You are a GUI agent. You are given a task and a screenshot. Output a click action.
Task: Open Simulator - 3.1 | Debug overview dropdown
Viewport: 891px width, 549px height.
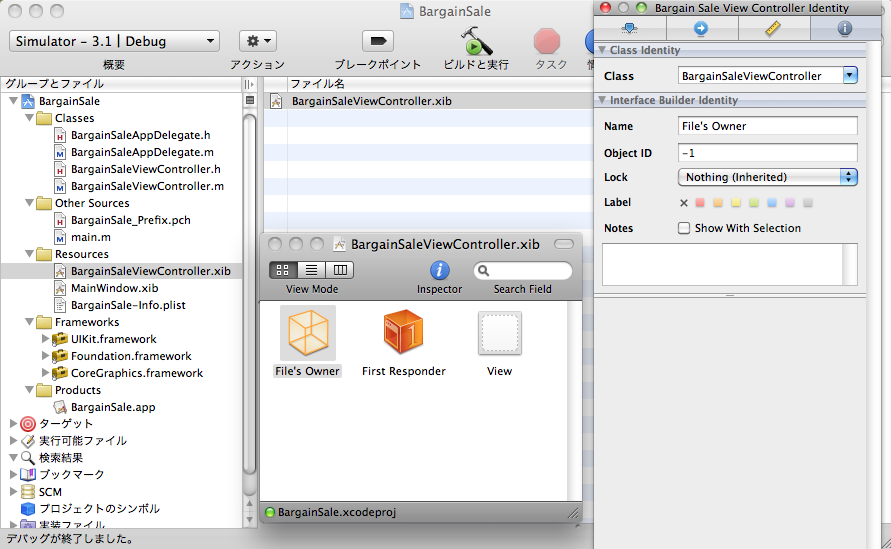114,41
